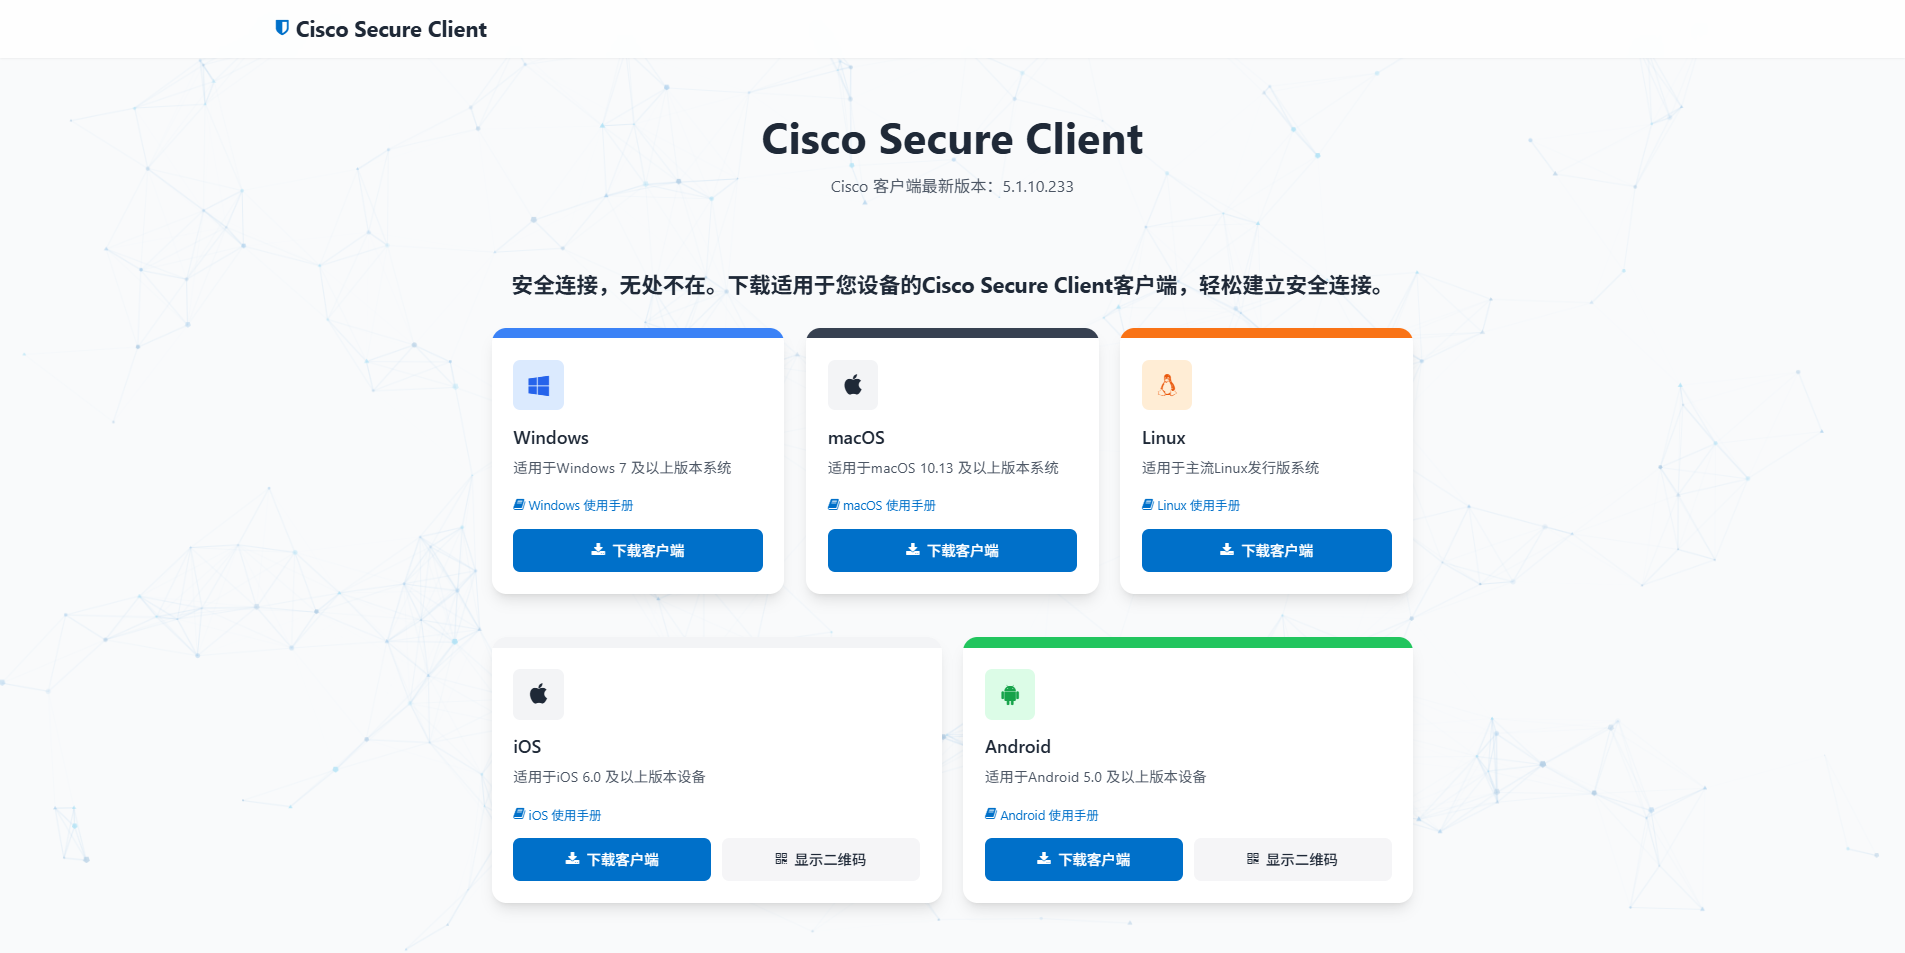Click the Linux penguin icon

[1167, 385]
